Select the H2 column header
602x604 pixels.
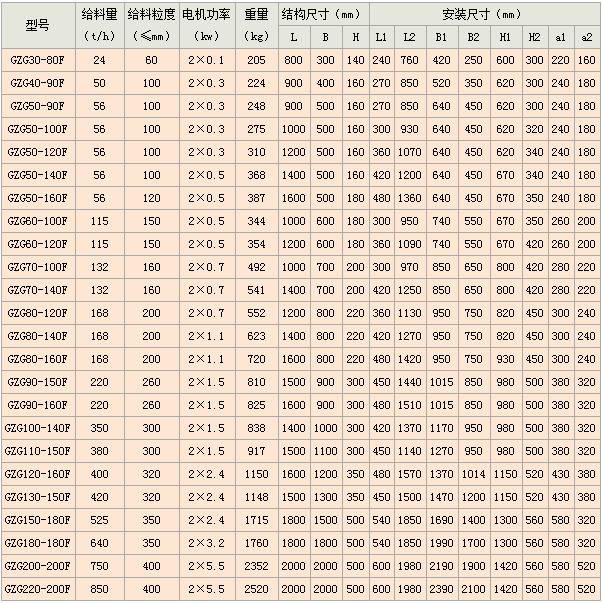click(534, 37)
